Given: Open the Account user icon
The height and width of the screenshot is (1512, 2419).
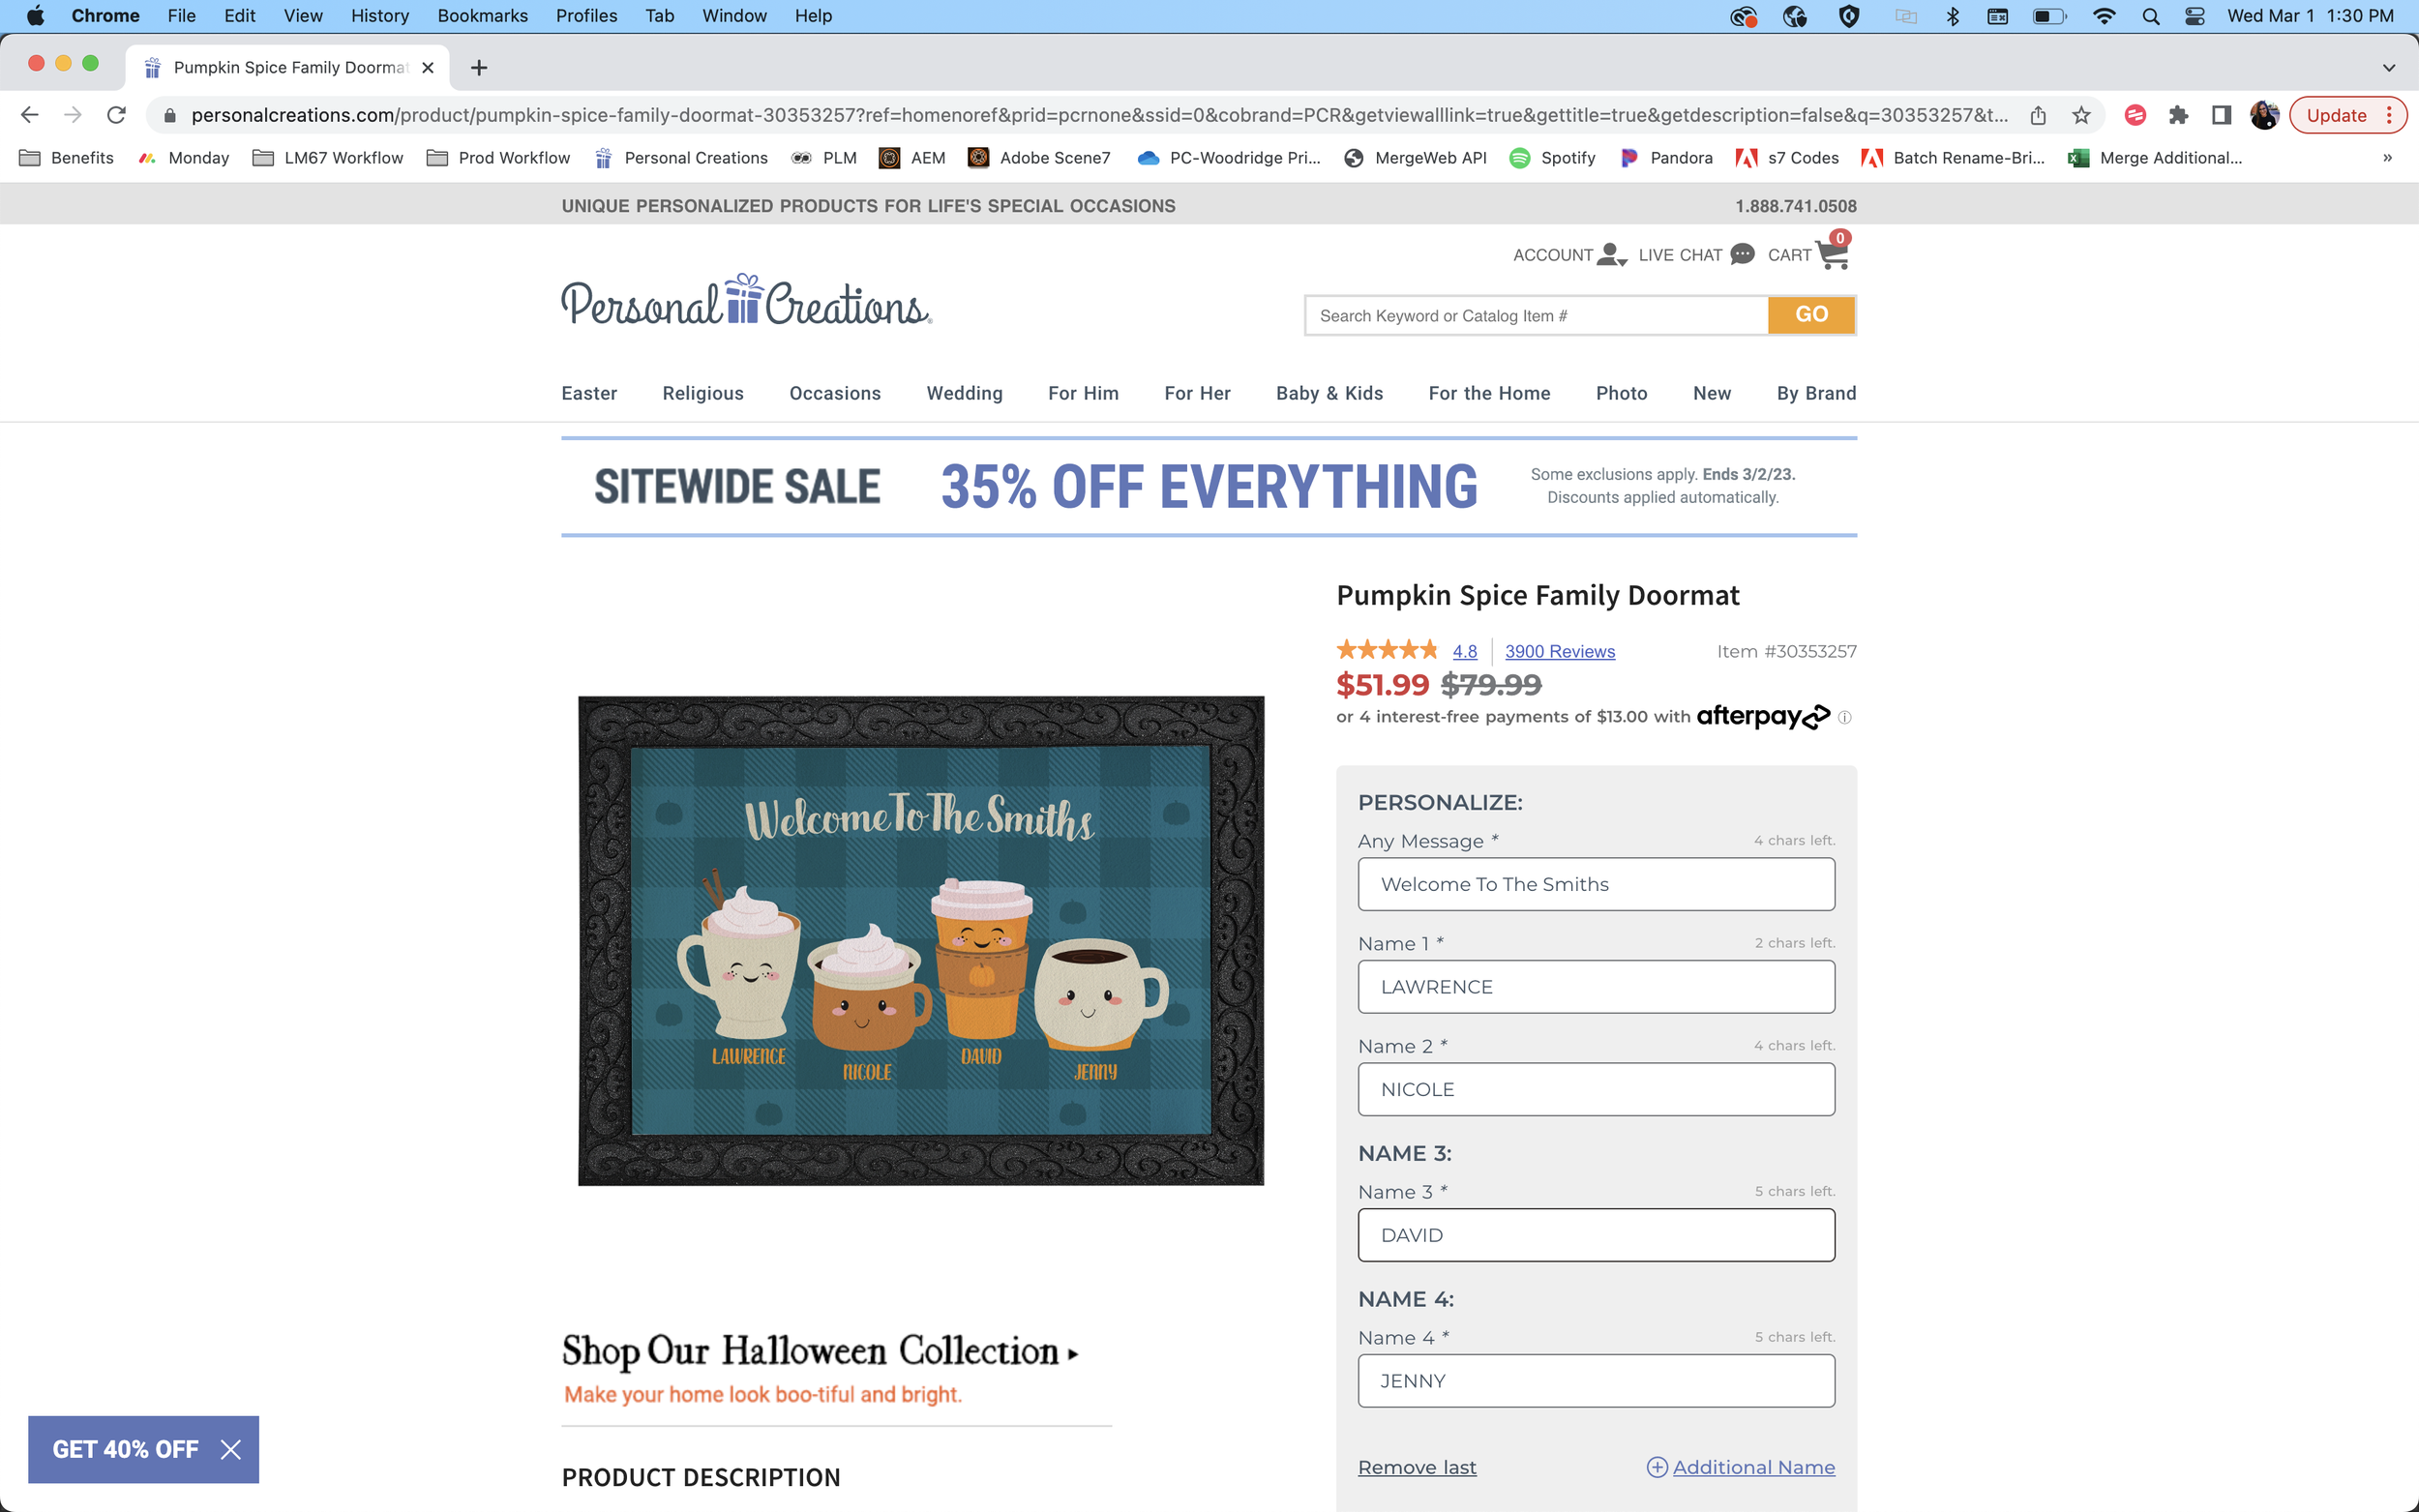Looking at the screenshot, I should 1611,255.
